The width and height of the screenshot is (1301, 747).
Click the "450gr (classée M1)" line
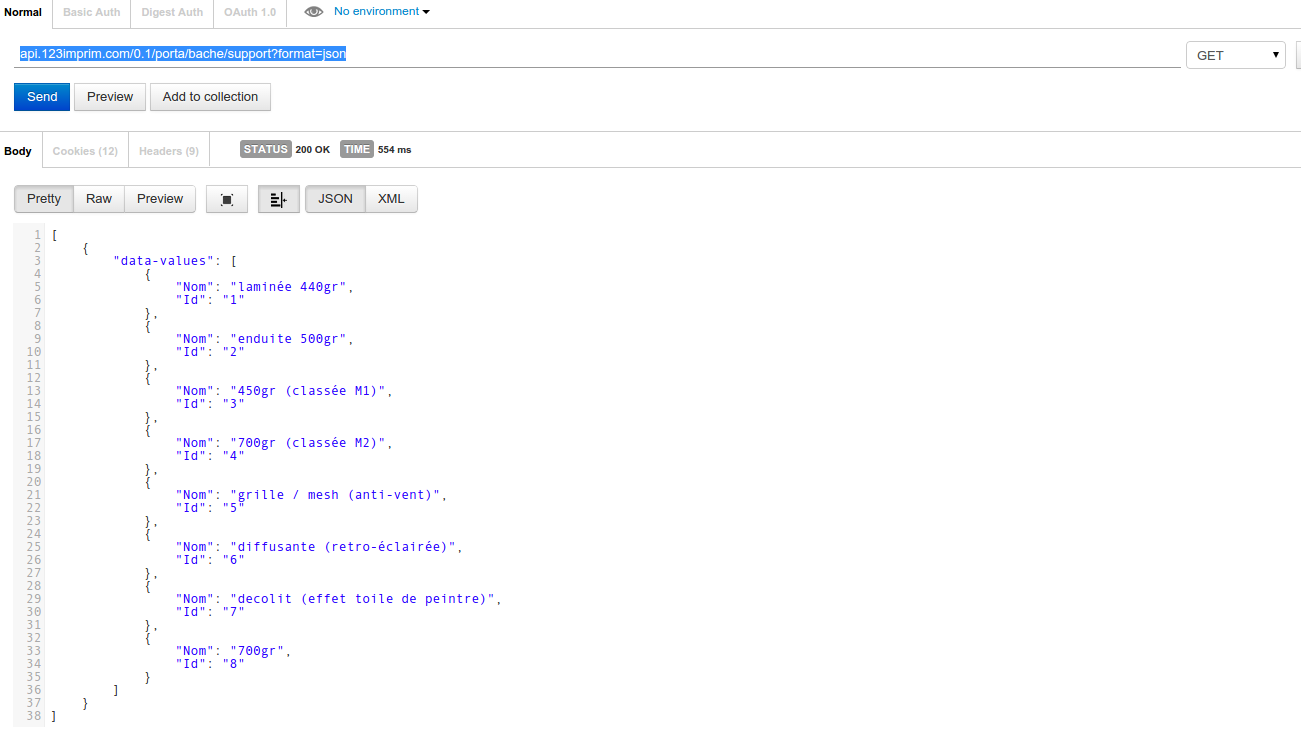click(284, 391)
